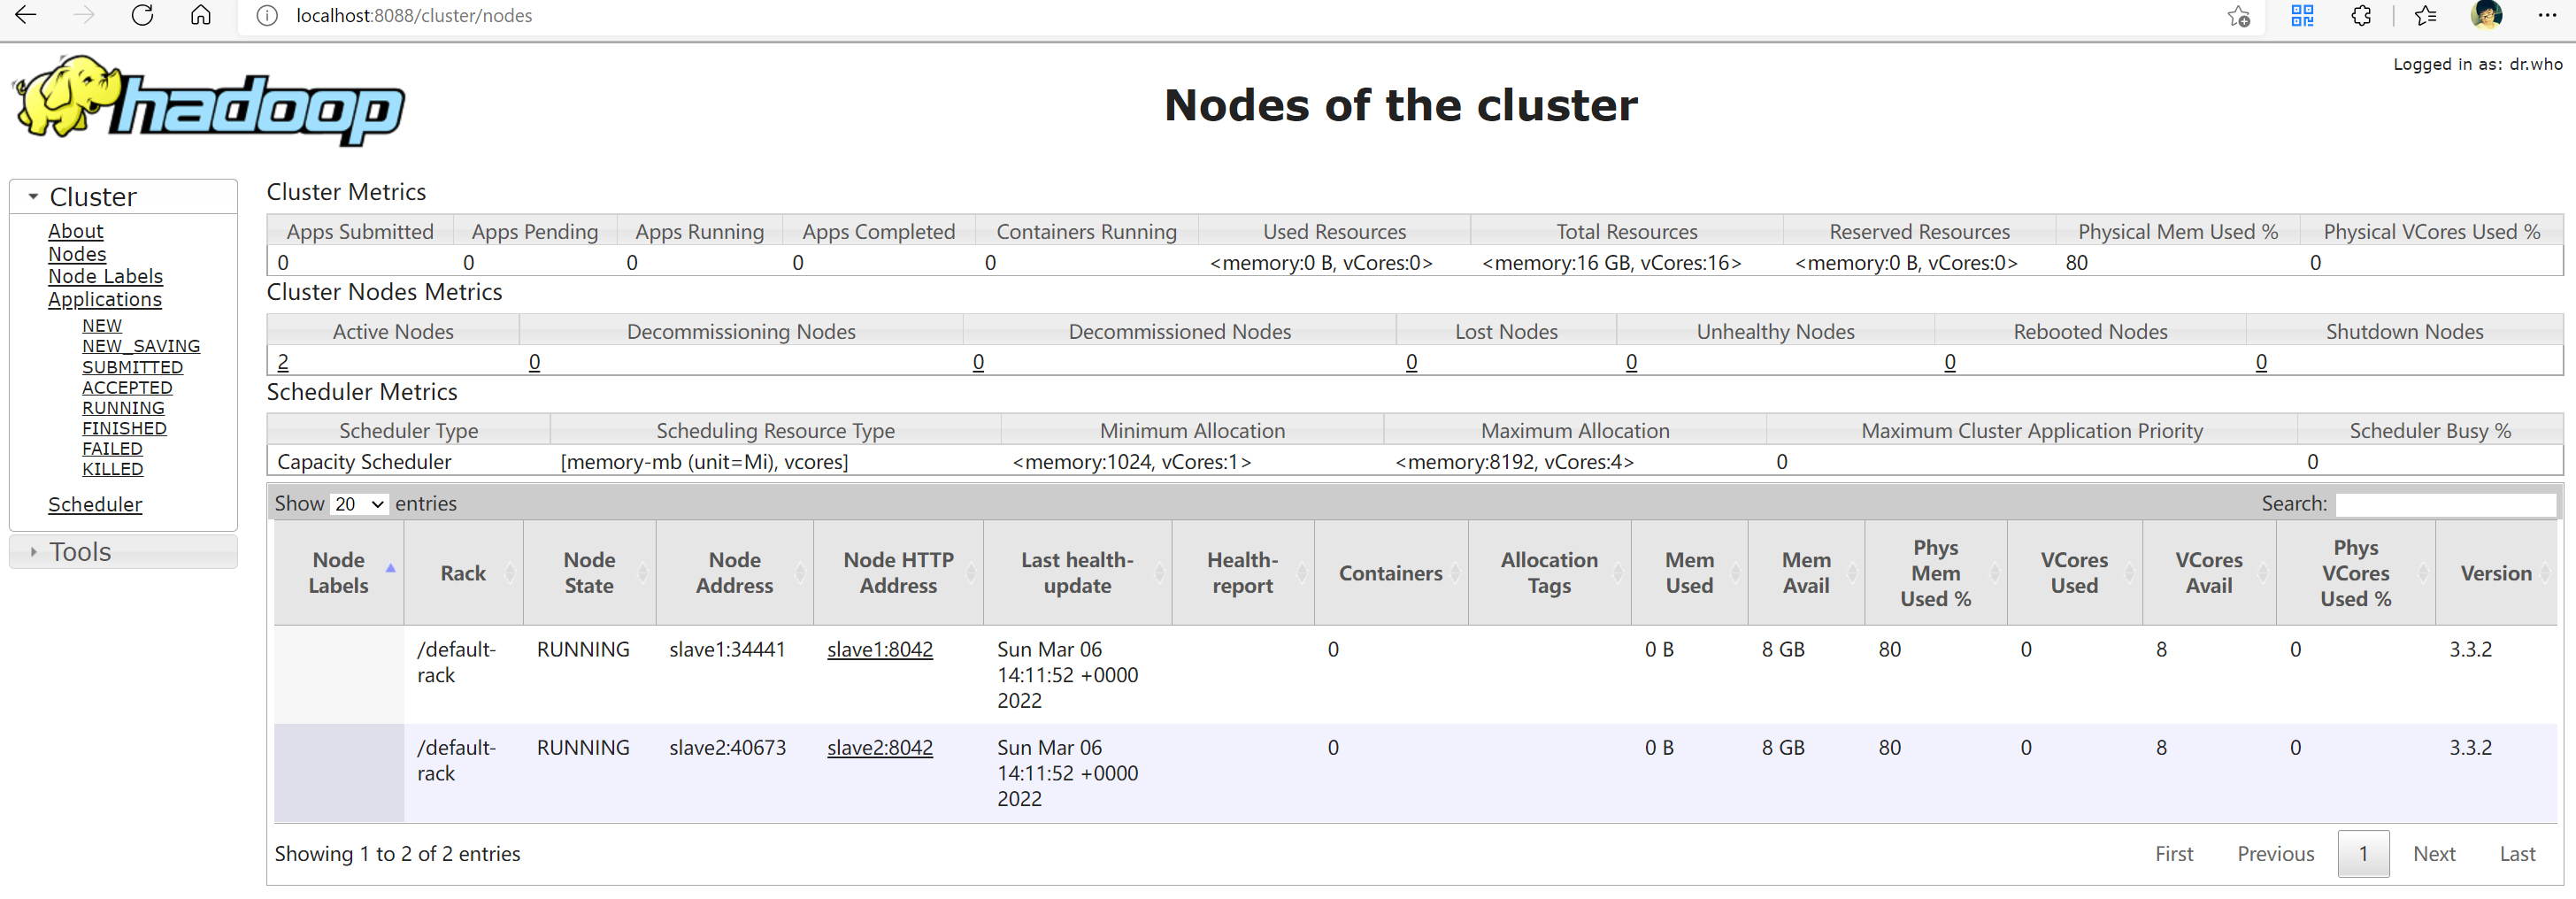The image size is (2576, 899).
Task: Filter applications by RUNNING state
Action: tap(123, 408)
